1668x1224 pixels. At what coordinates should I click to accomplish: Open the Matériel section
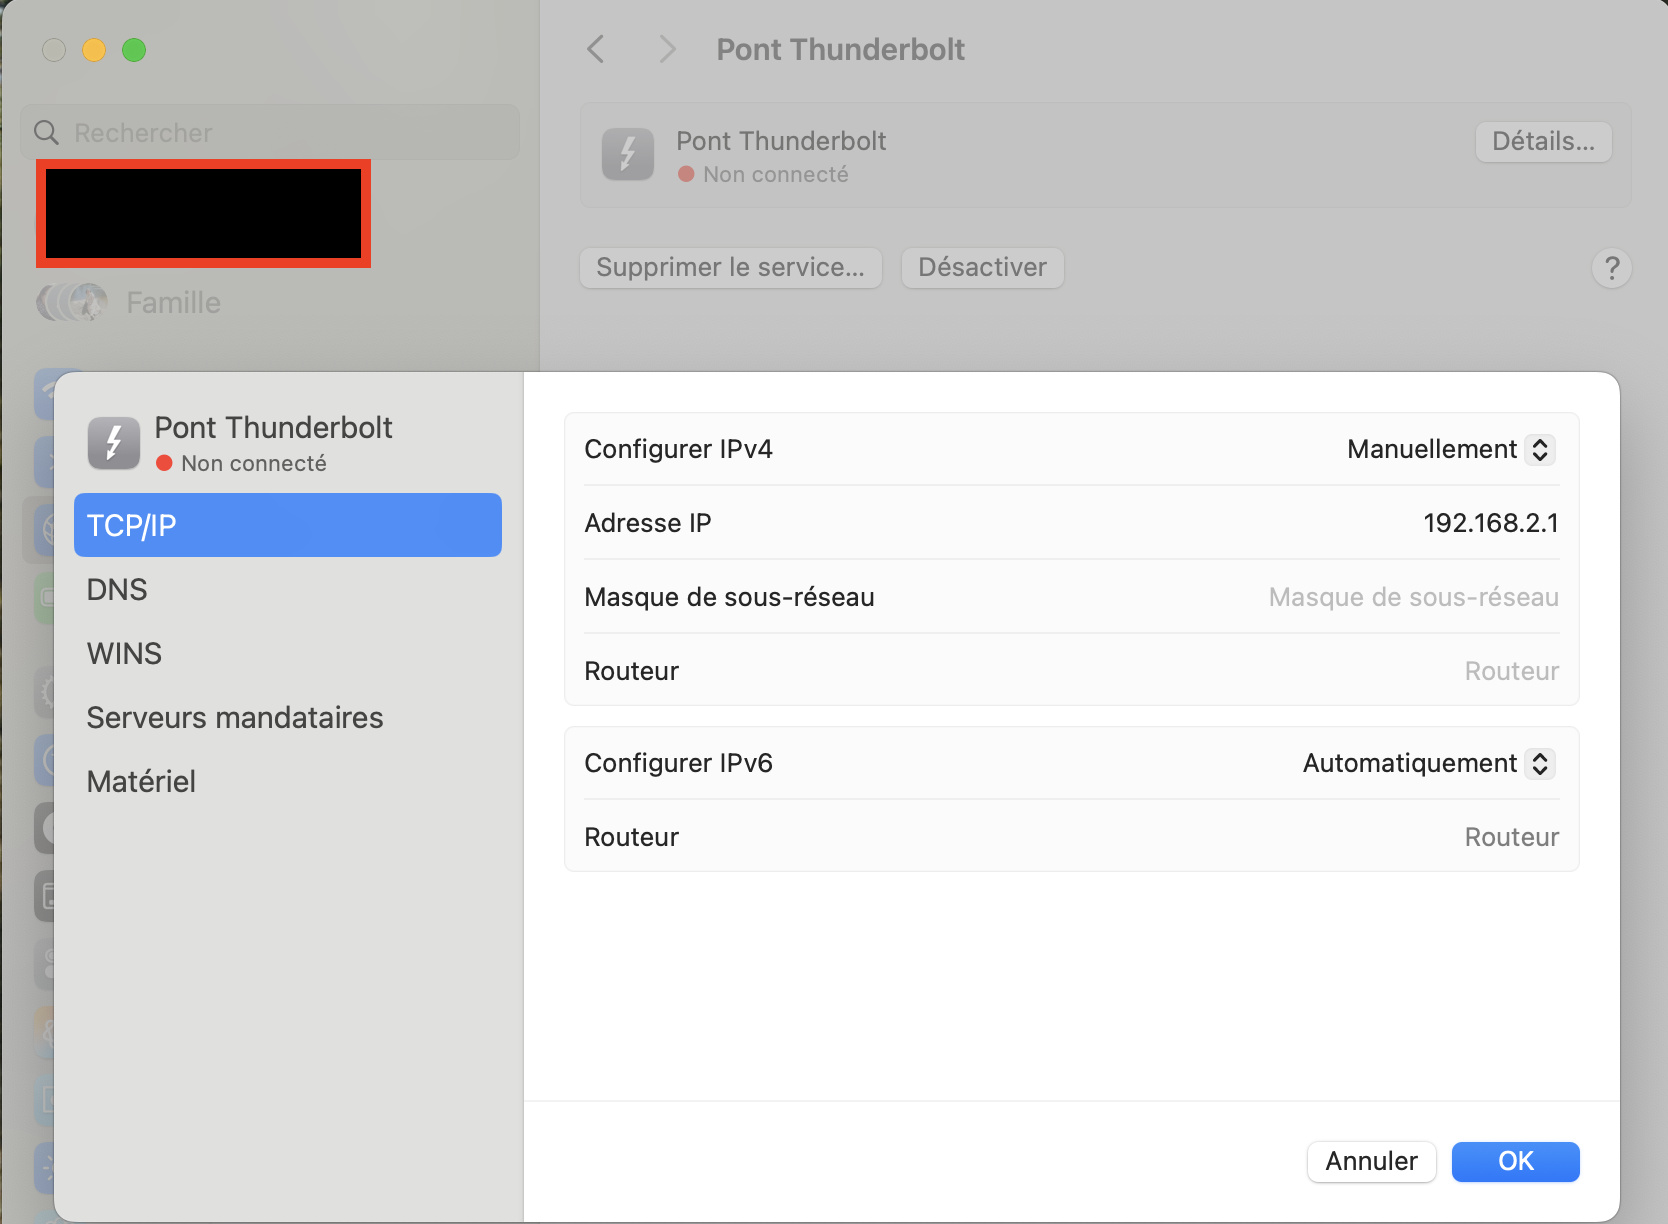141,782
